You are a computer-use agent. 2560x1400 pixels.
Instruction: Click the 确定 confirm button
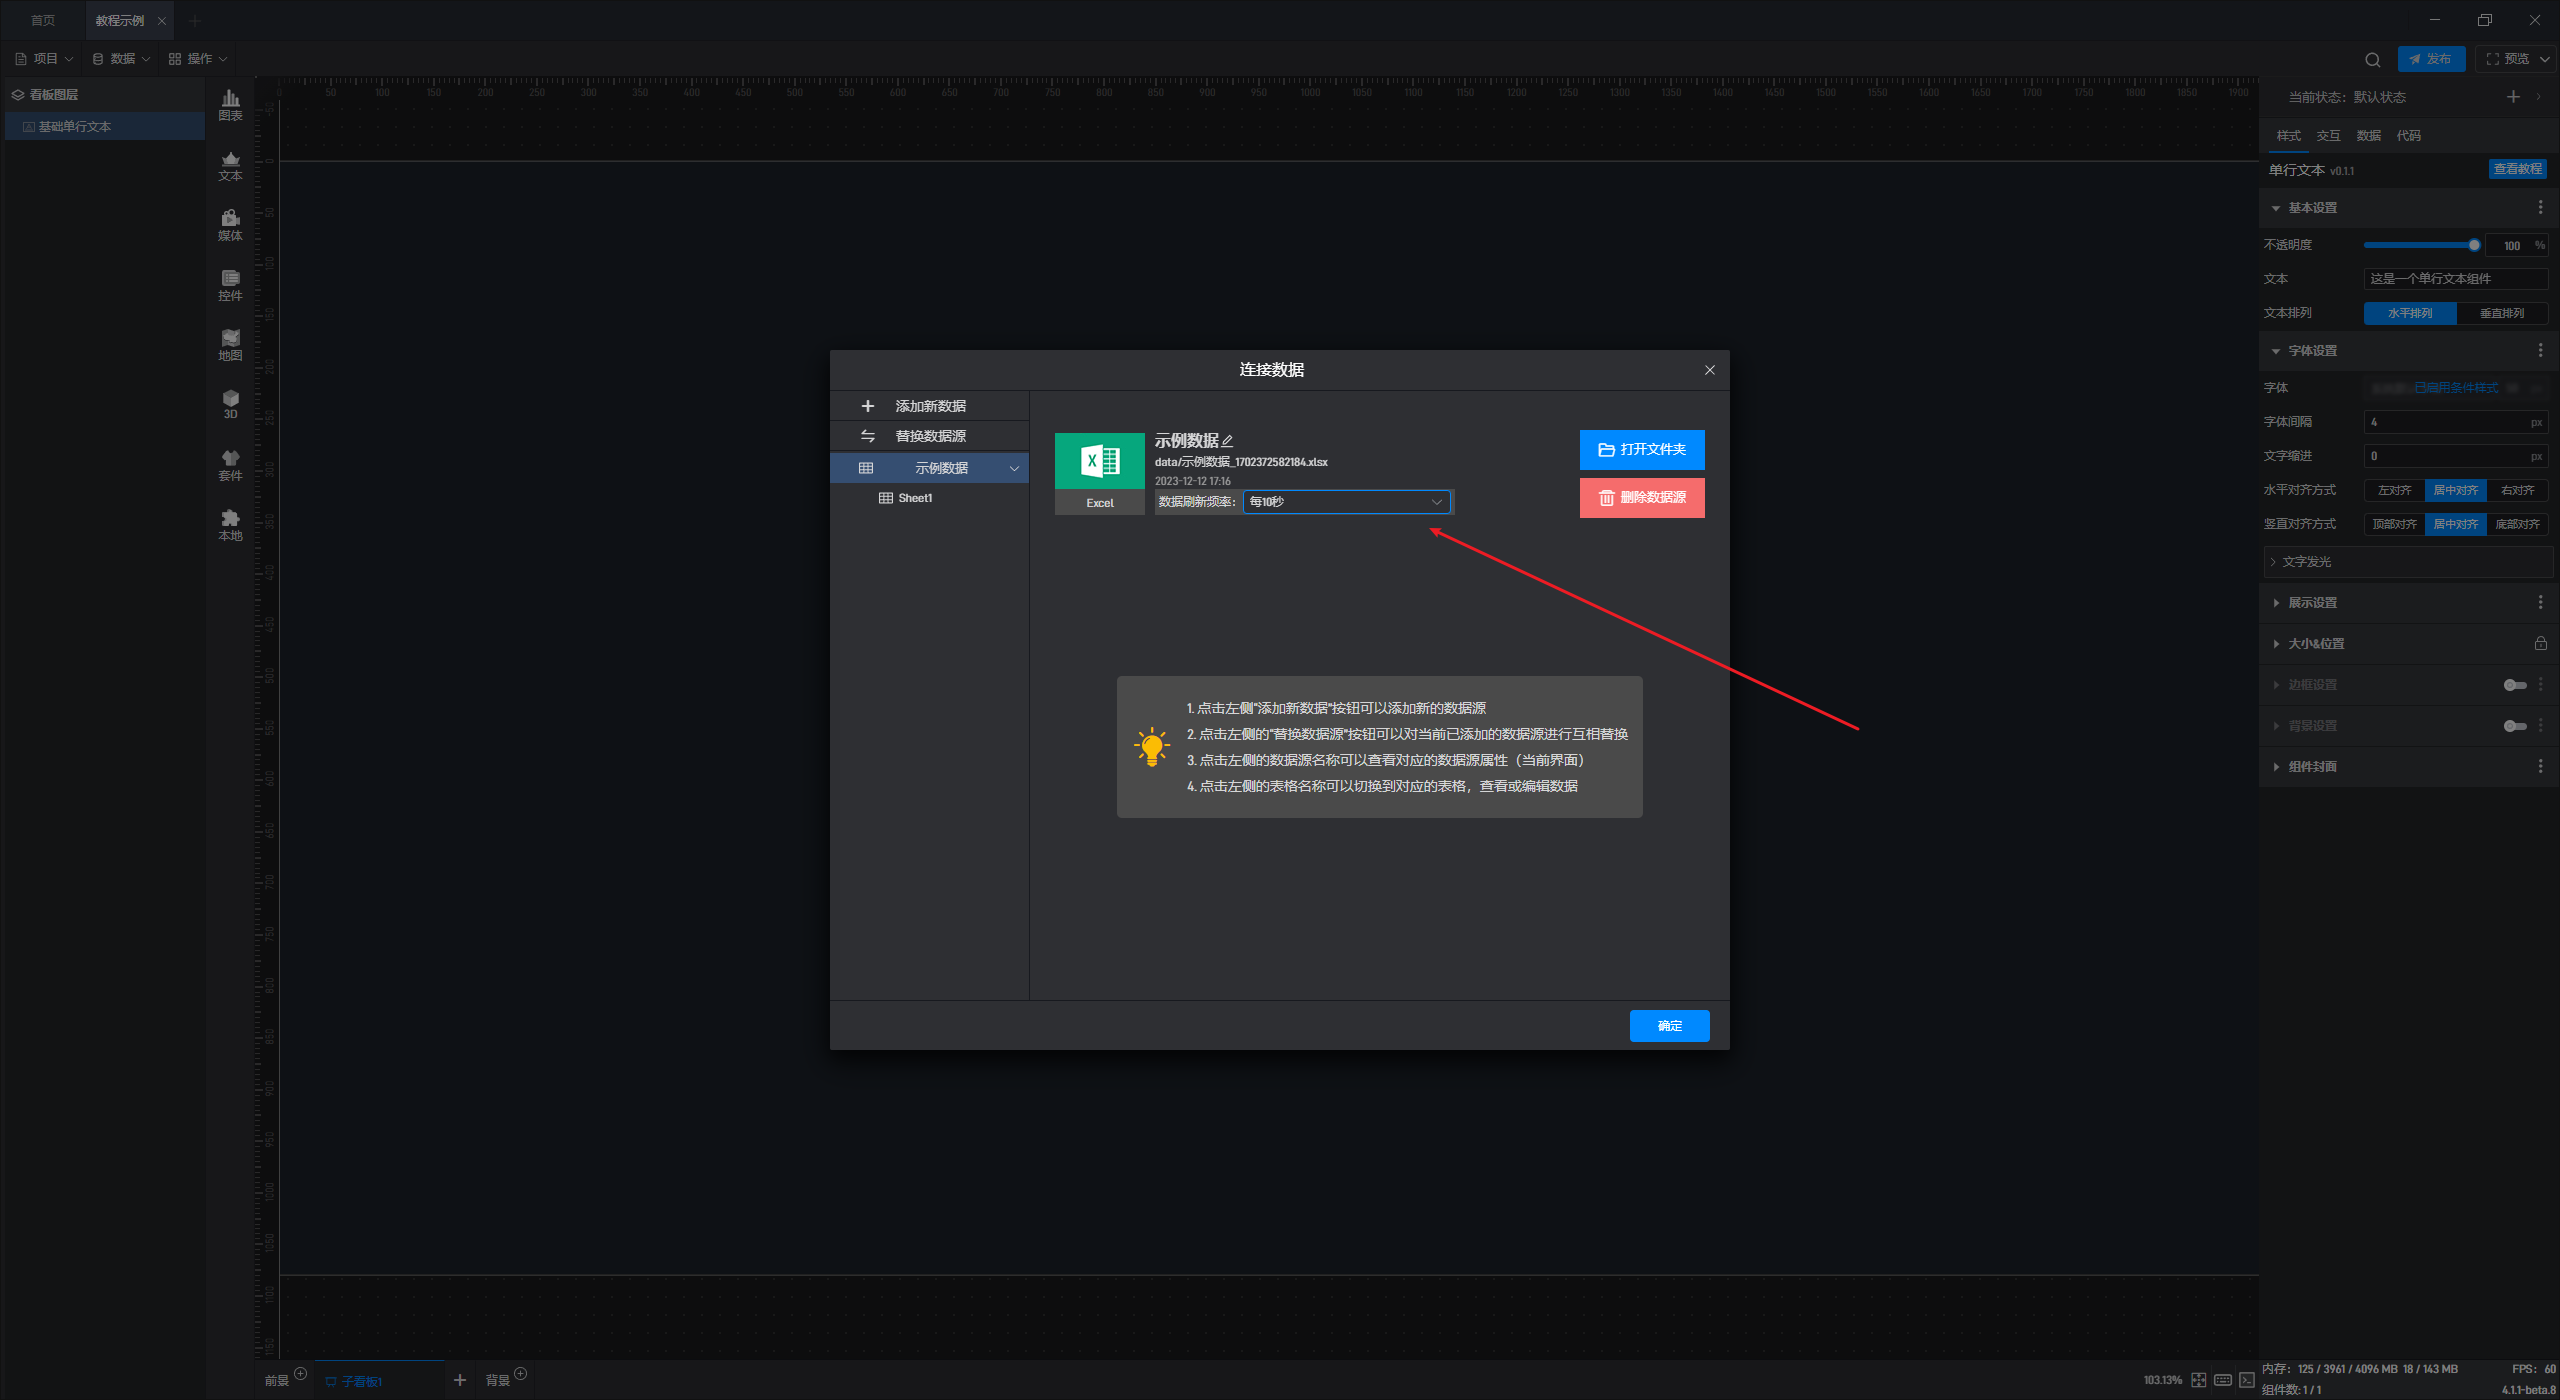click(1669, 1026)
